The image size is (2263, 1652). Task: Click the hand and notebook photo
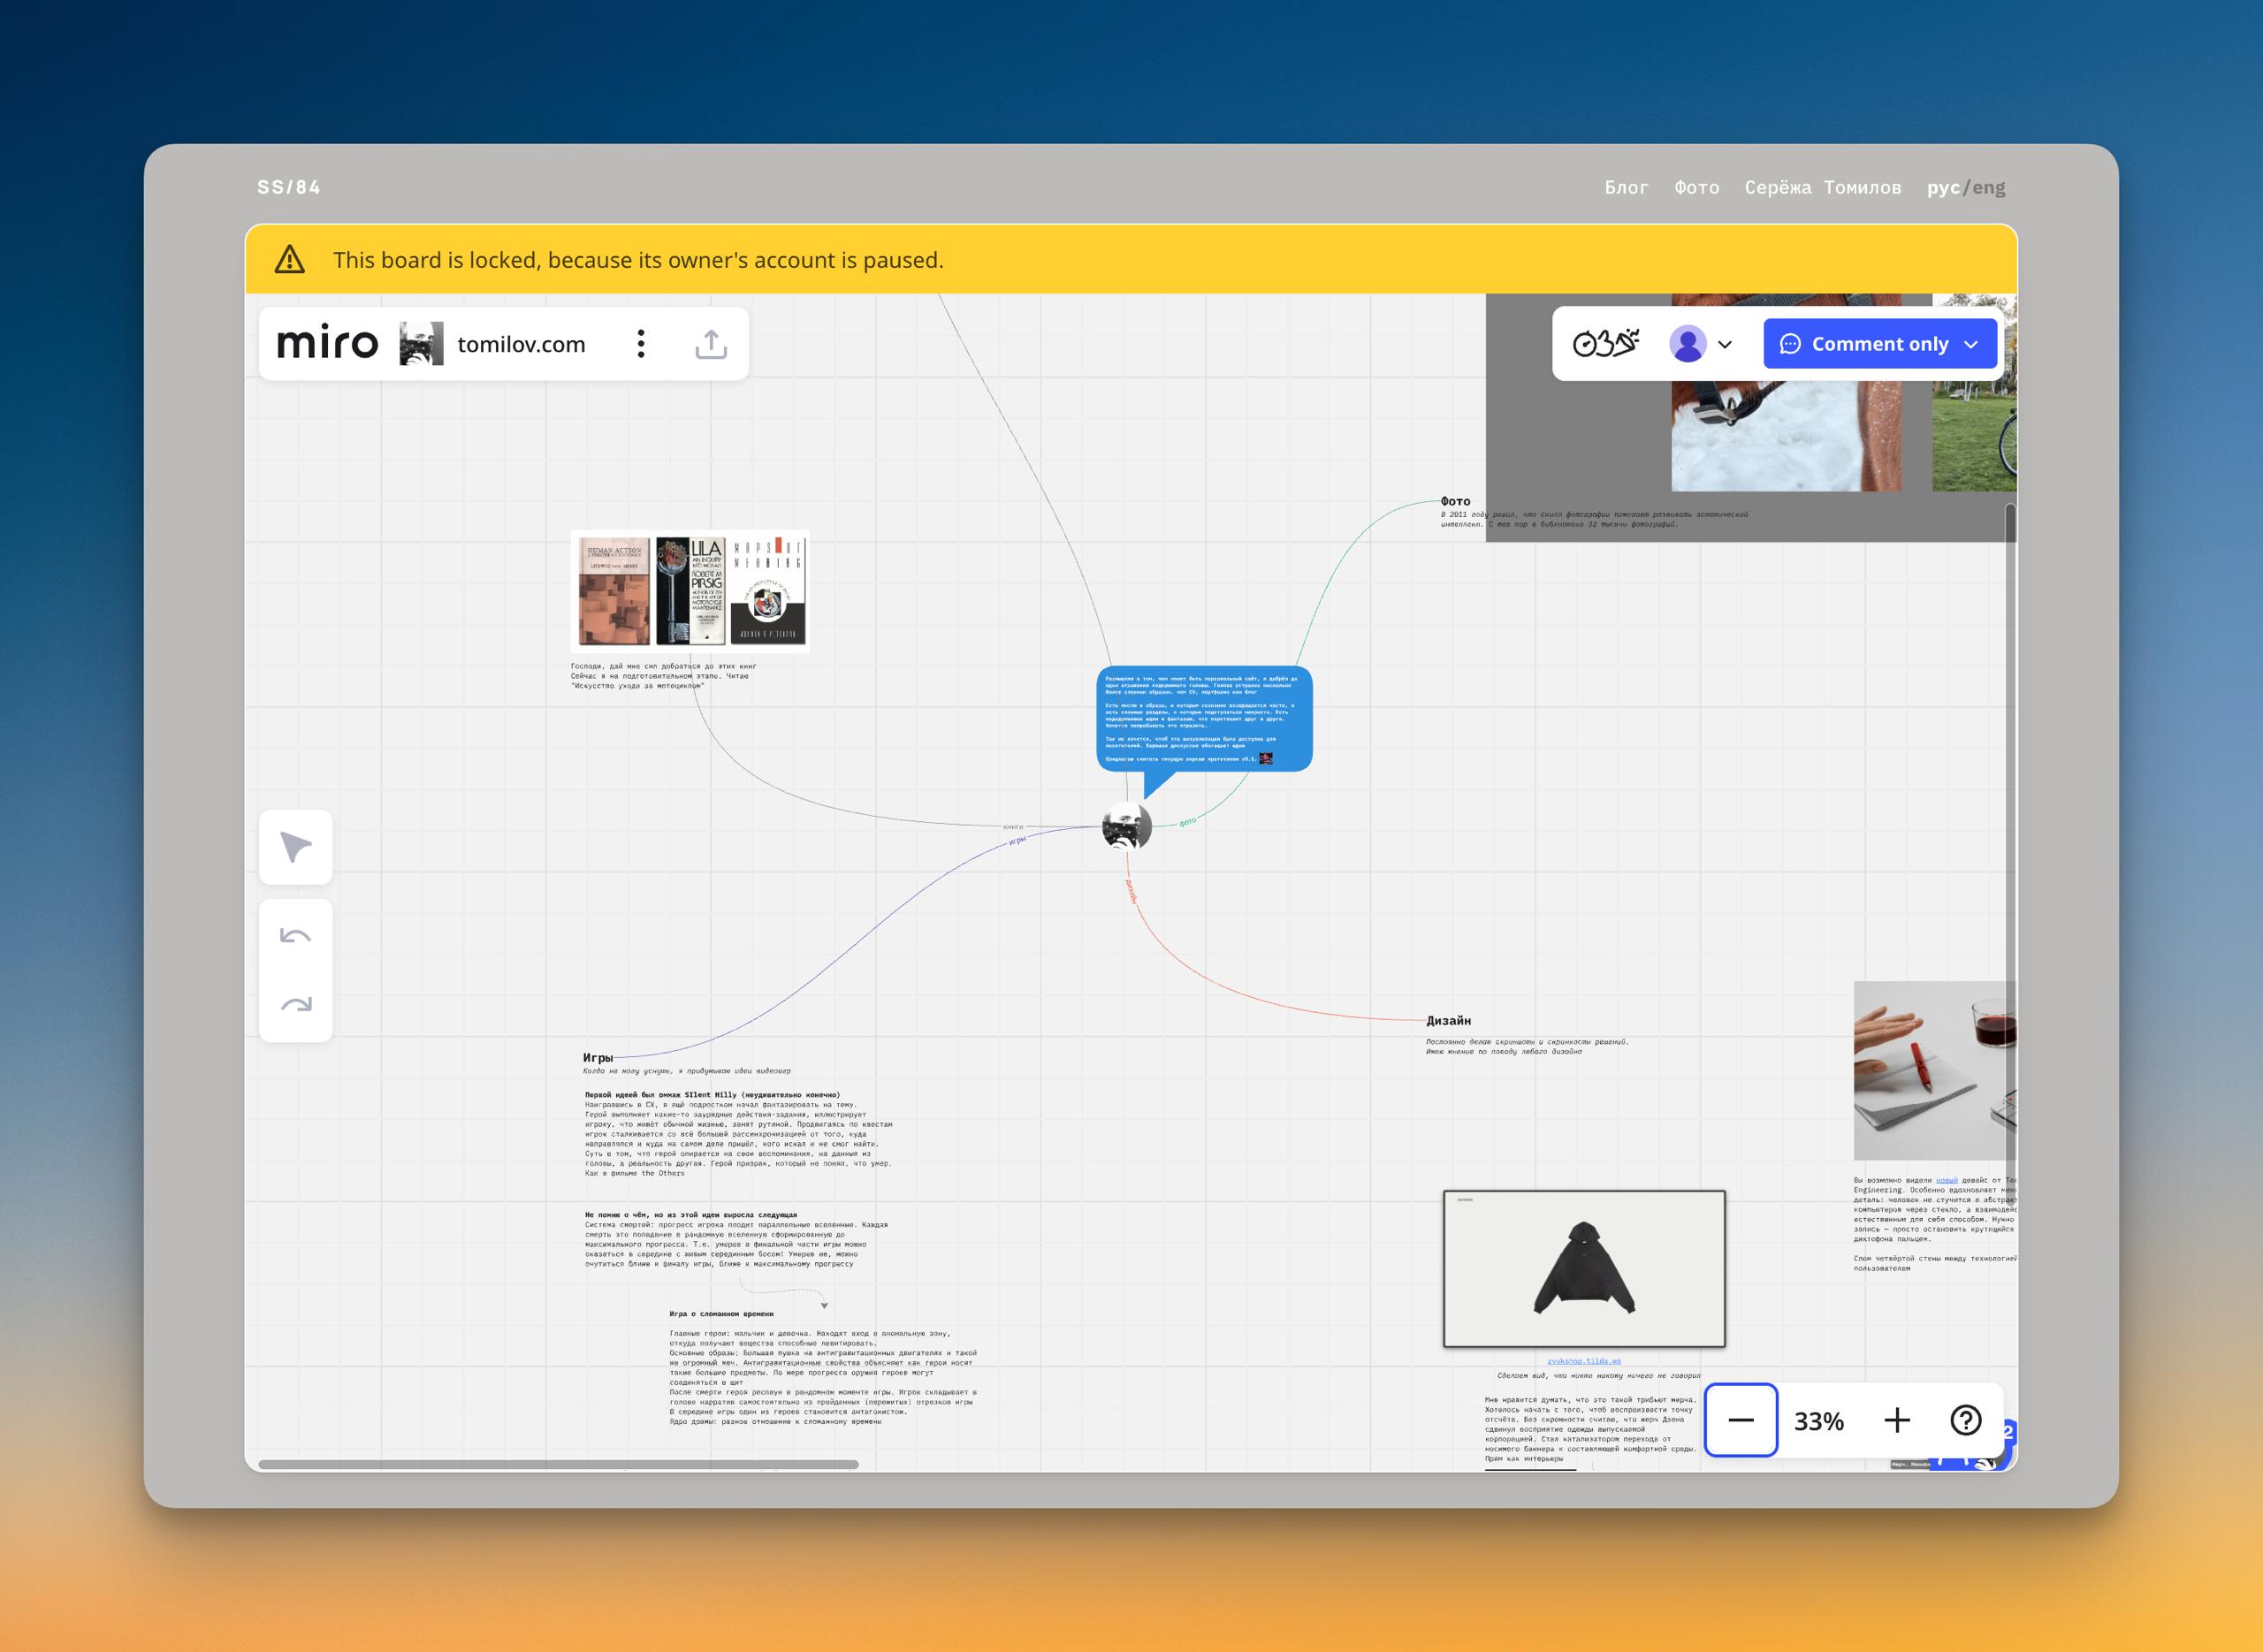click(x=1935, y=1070)
